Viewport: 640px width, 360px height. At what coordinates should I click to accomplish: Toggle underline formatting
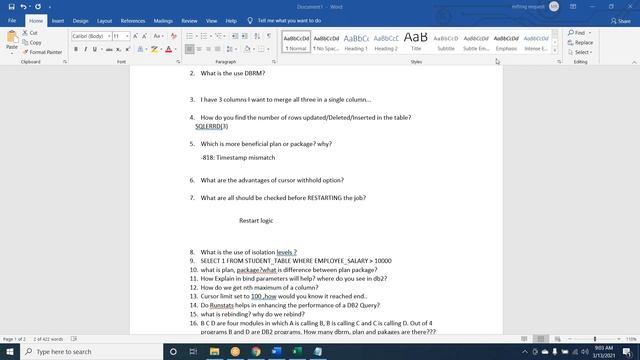click(x=95, y=49)
